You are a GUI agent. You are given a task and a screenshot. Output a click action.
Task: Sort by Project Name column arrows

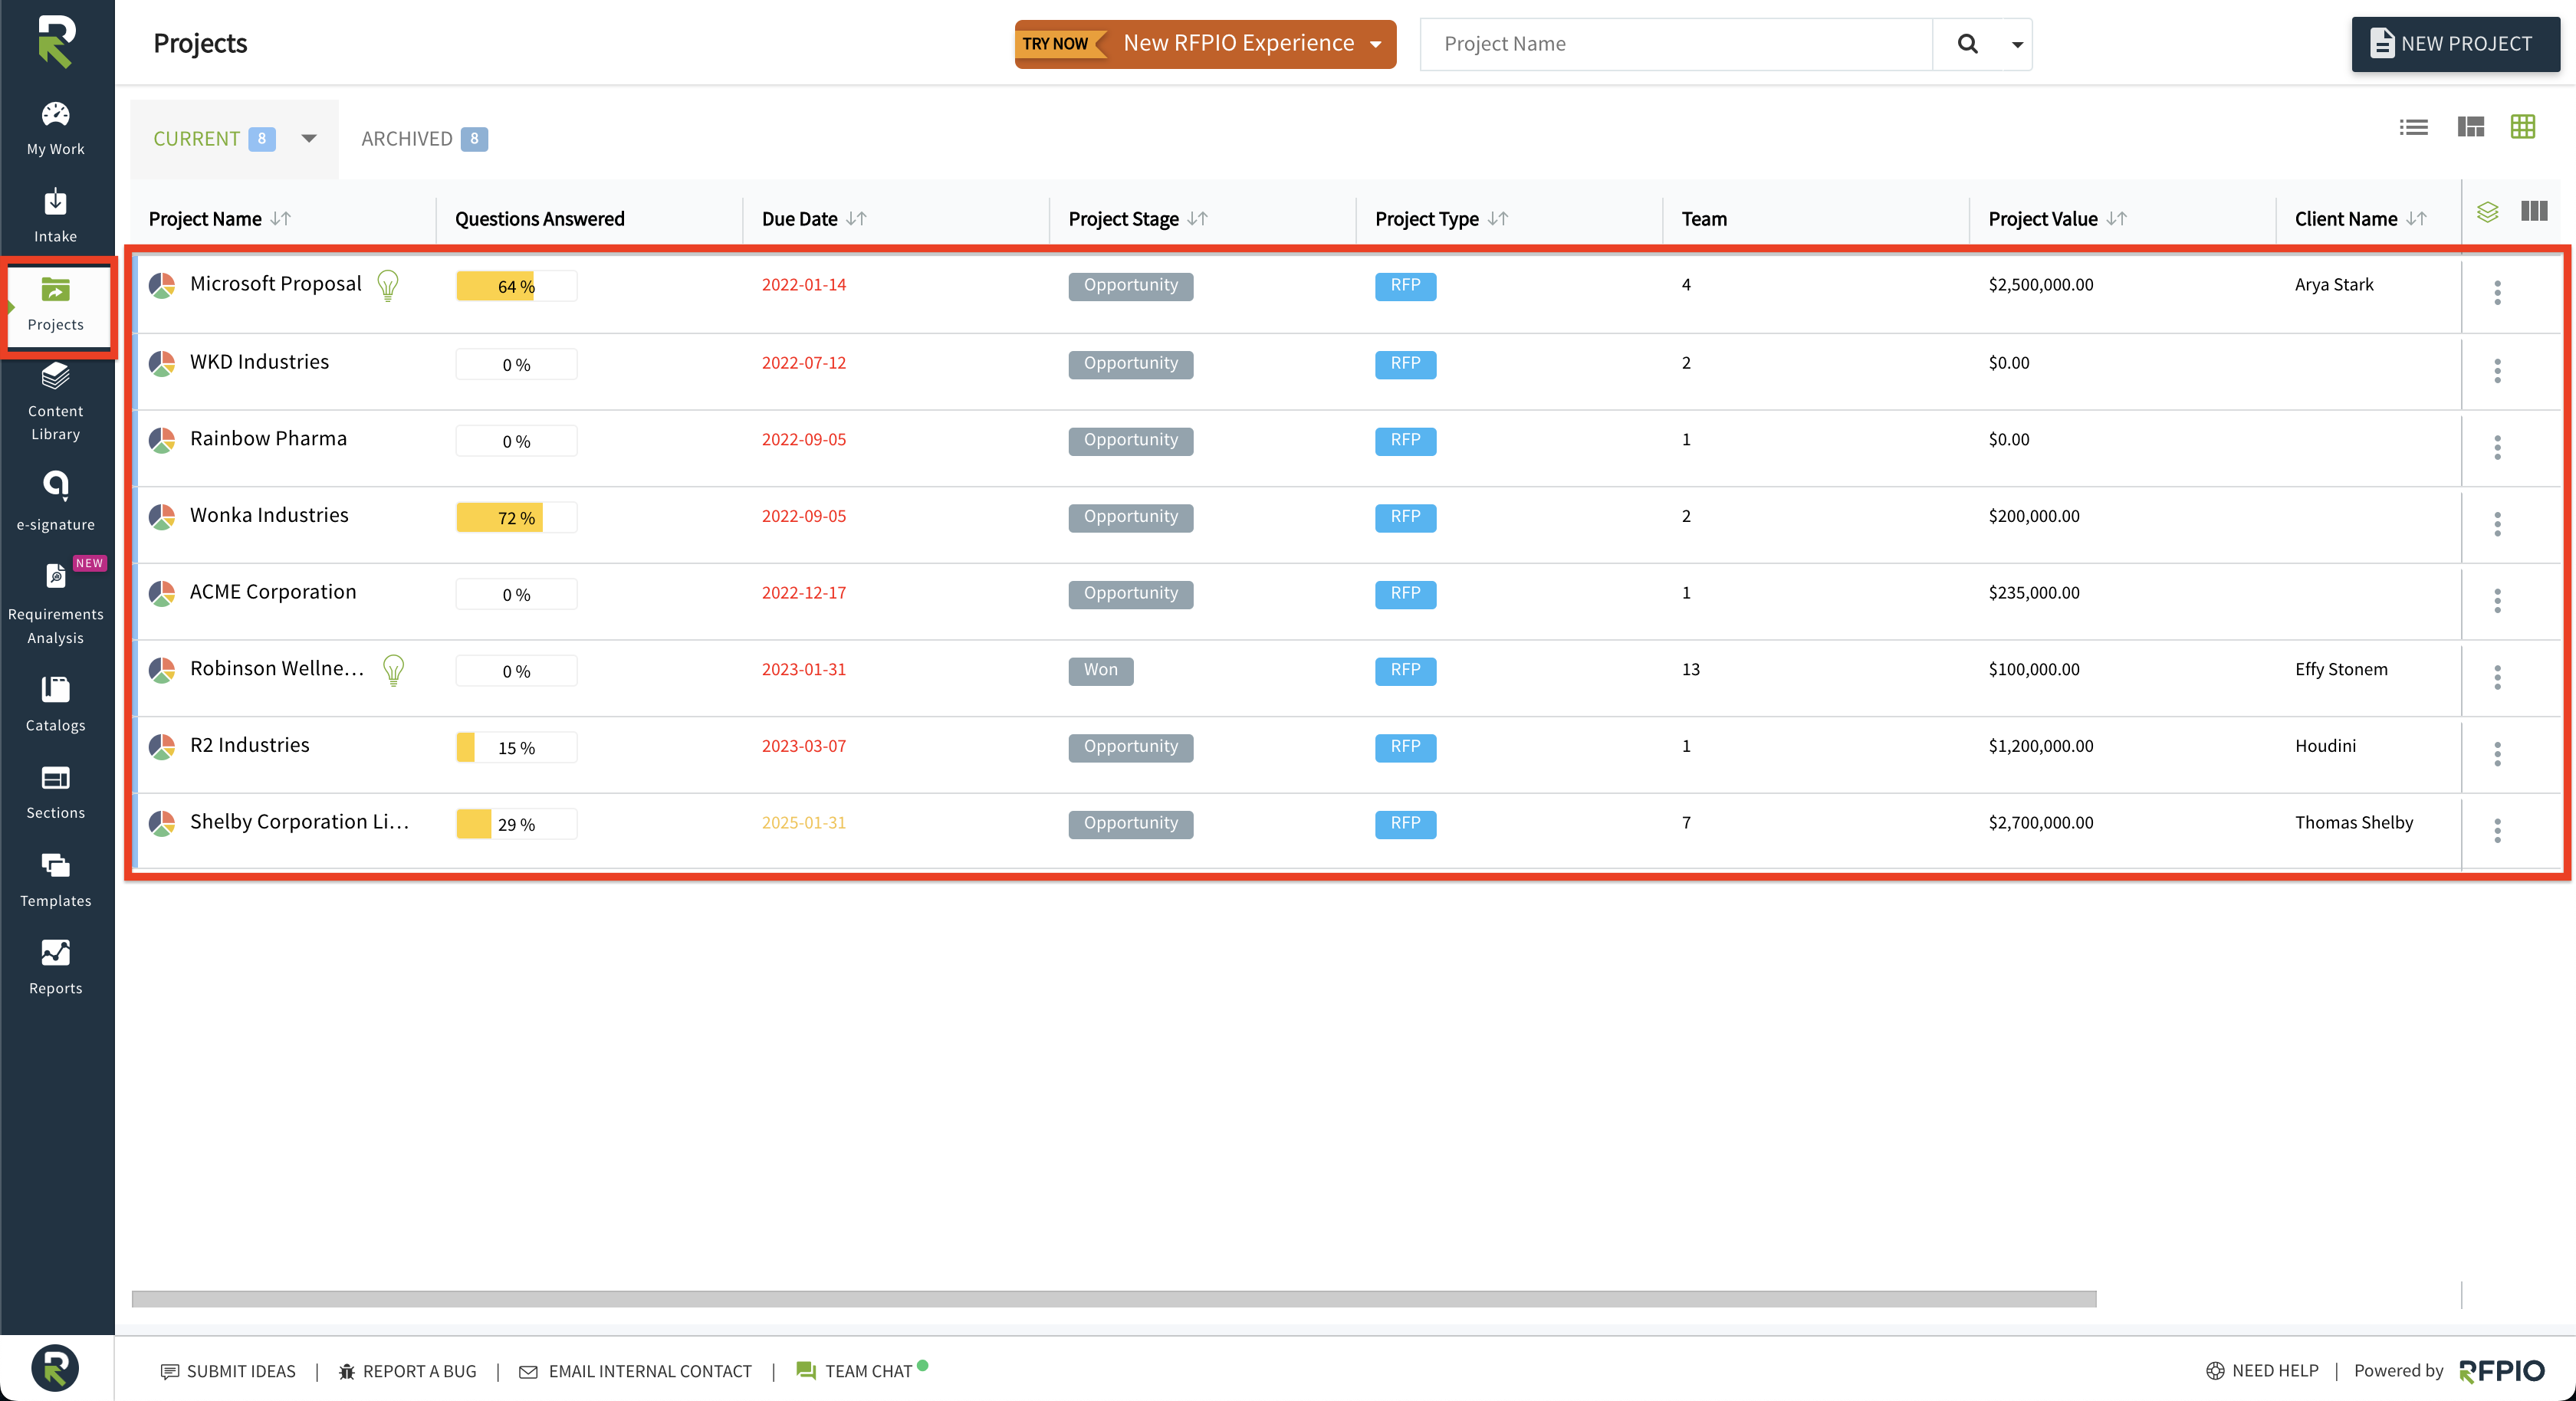point(281,219)
